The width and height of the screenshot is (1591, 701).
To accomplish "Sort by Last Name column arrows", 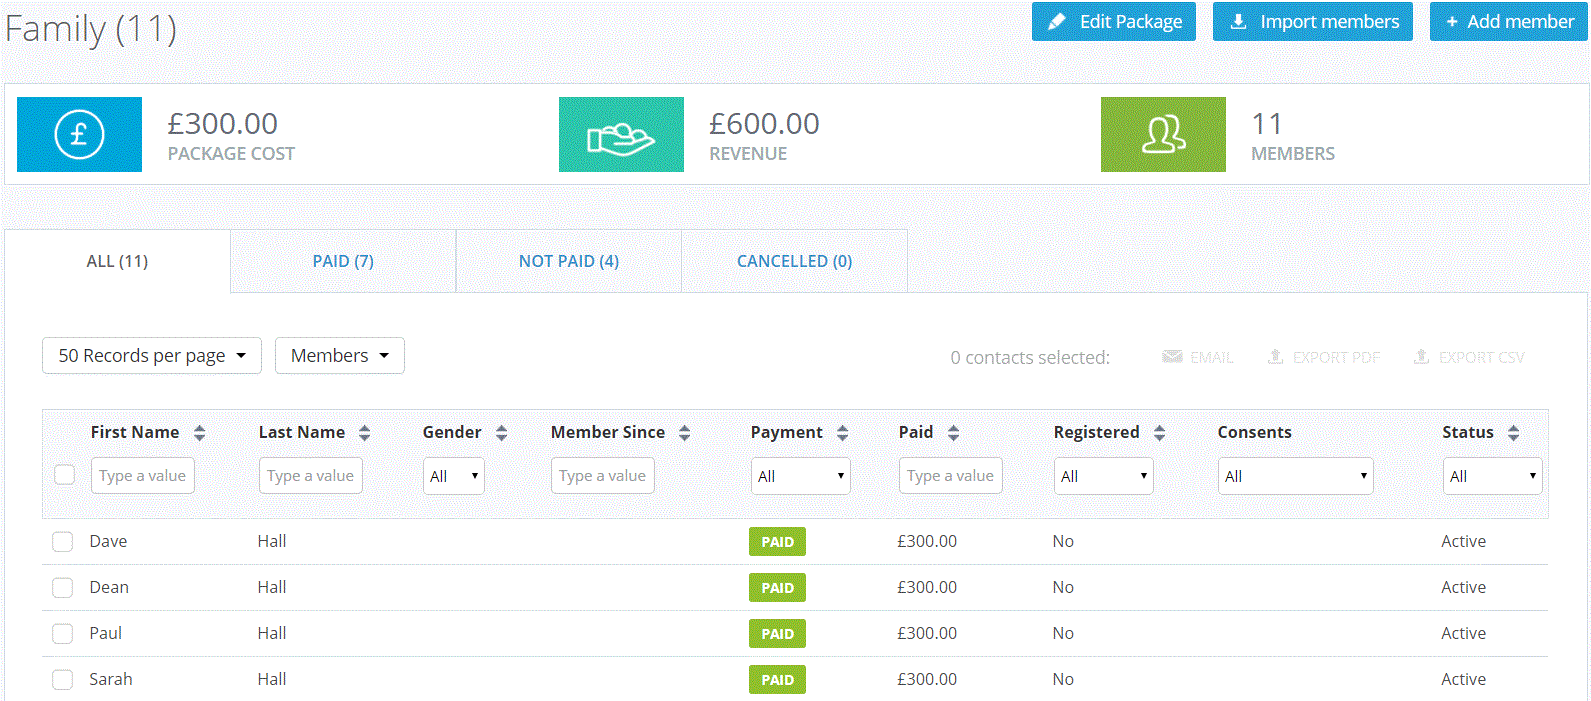I will click(x=365, y=433).
